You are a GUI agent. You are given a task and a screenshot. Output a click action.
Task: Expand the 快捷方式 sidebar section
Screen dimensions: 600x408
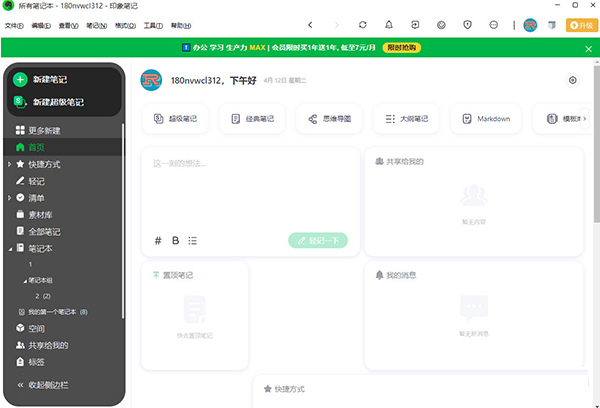coord(10,164)
